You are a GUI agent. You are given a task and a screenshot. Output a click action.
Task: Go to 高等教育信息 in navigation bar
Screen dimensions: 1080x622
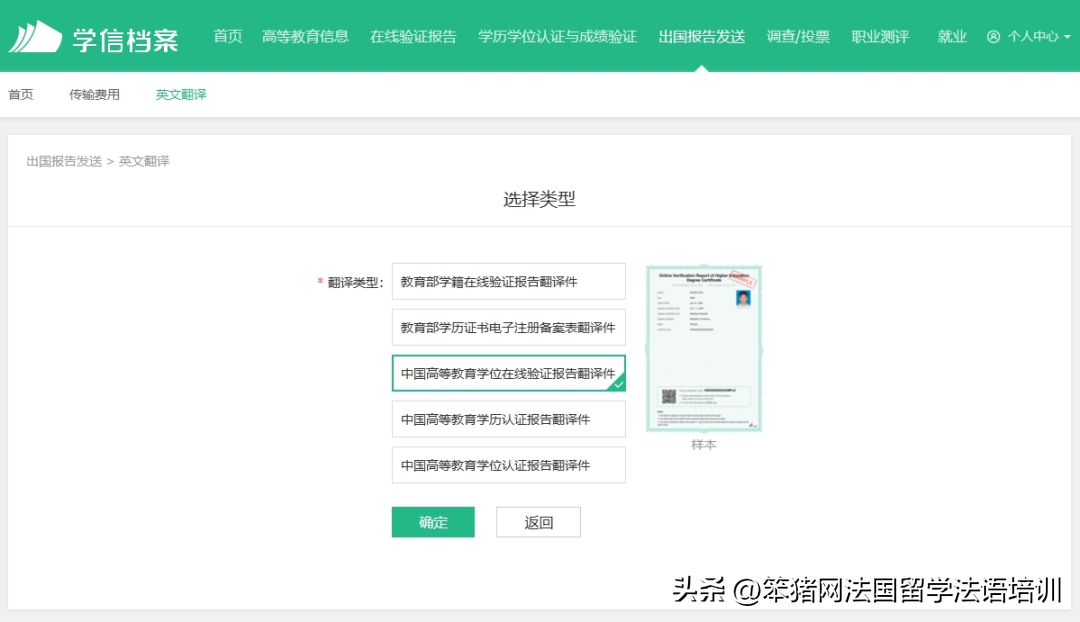tap(305, 37)
